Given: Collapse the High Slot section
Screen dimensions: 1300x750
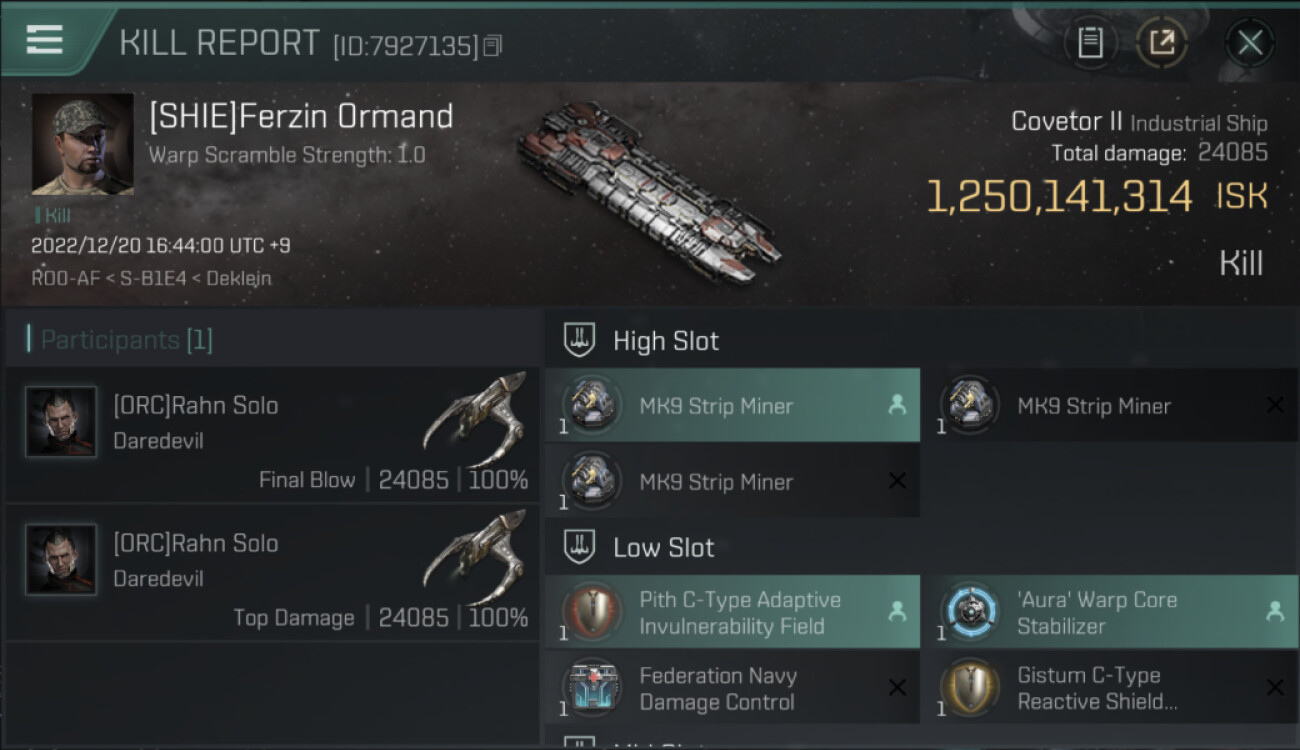Looking at the screenshot, I should (x=580, y=341).
